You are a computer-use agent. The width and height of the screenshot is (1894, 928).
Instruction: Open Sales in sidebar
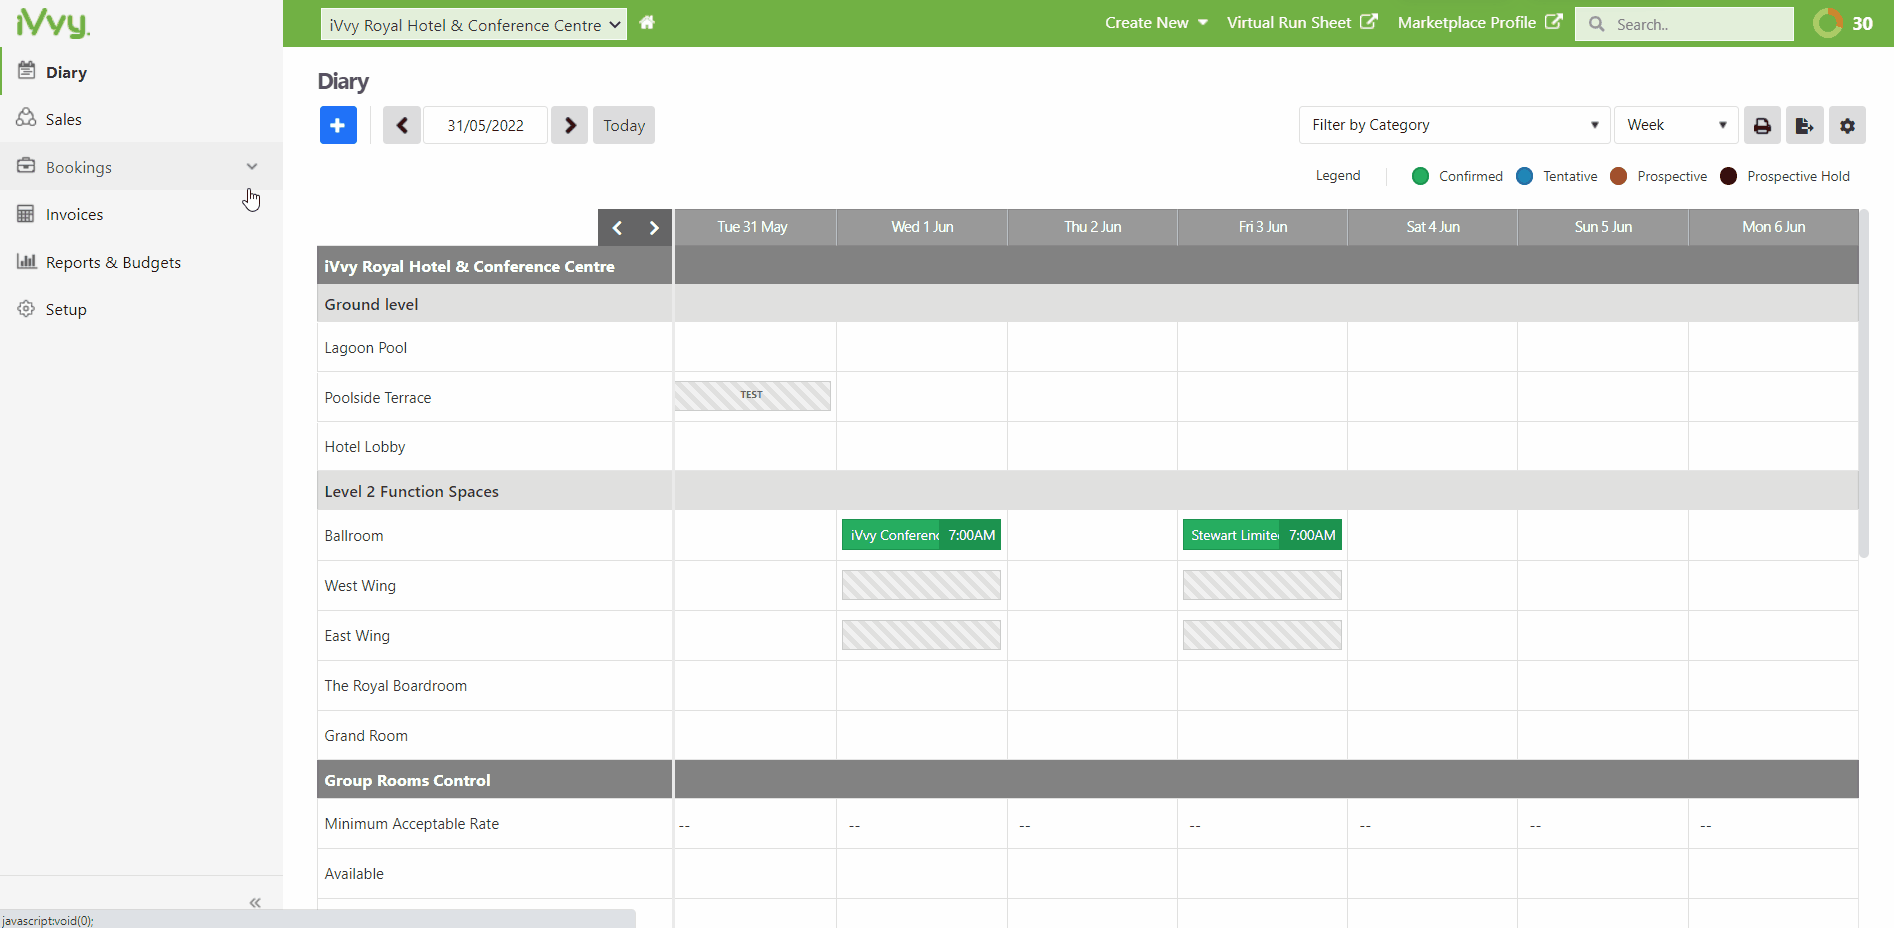click(x=64, y=119)
